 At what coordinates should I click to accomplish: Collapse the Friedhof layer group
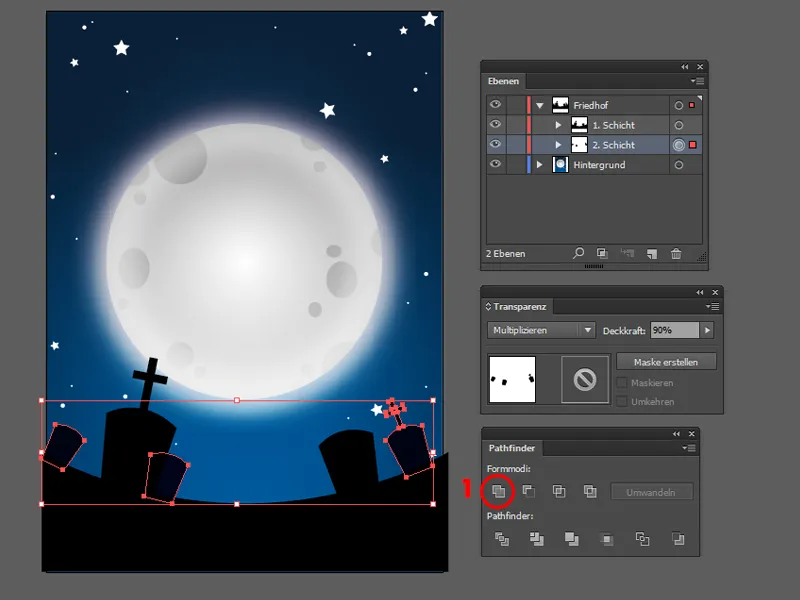(541, 105)
